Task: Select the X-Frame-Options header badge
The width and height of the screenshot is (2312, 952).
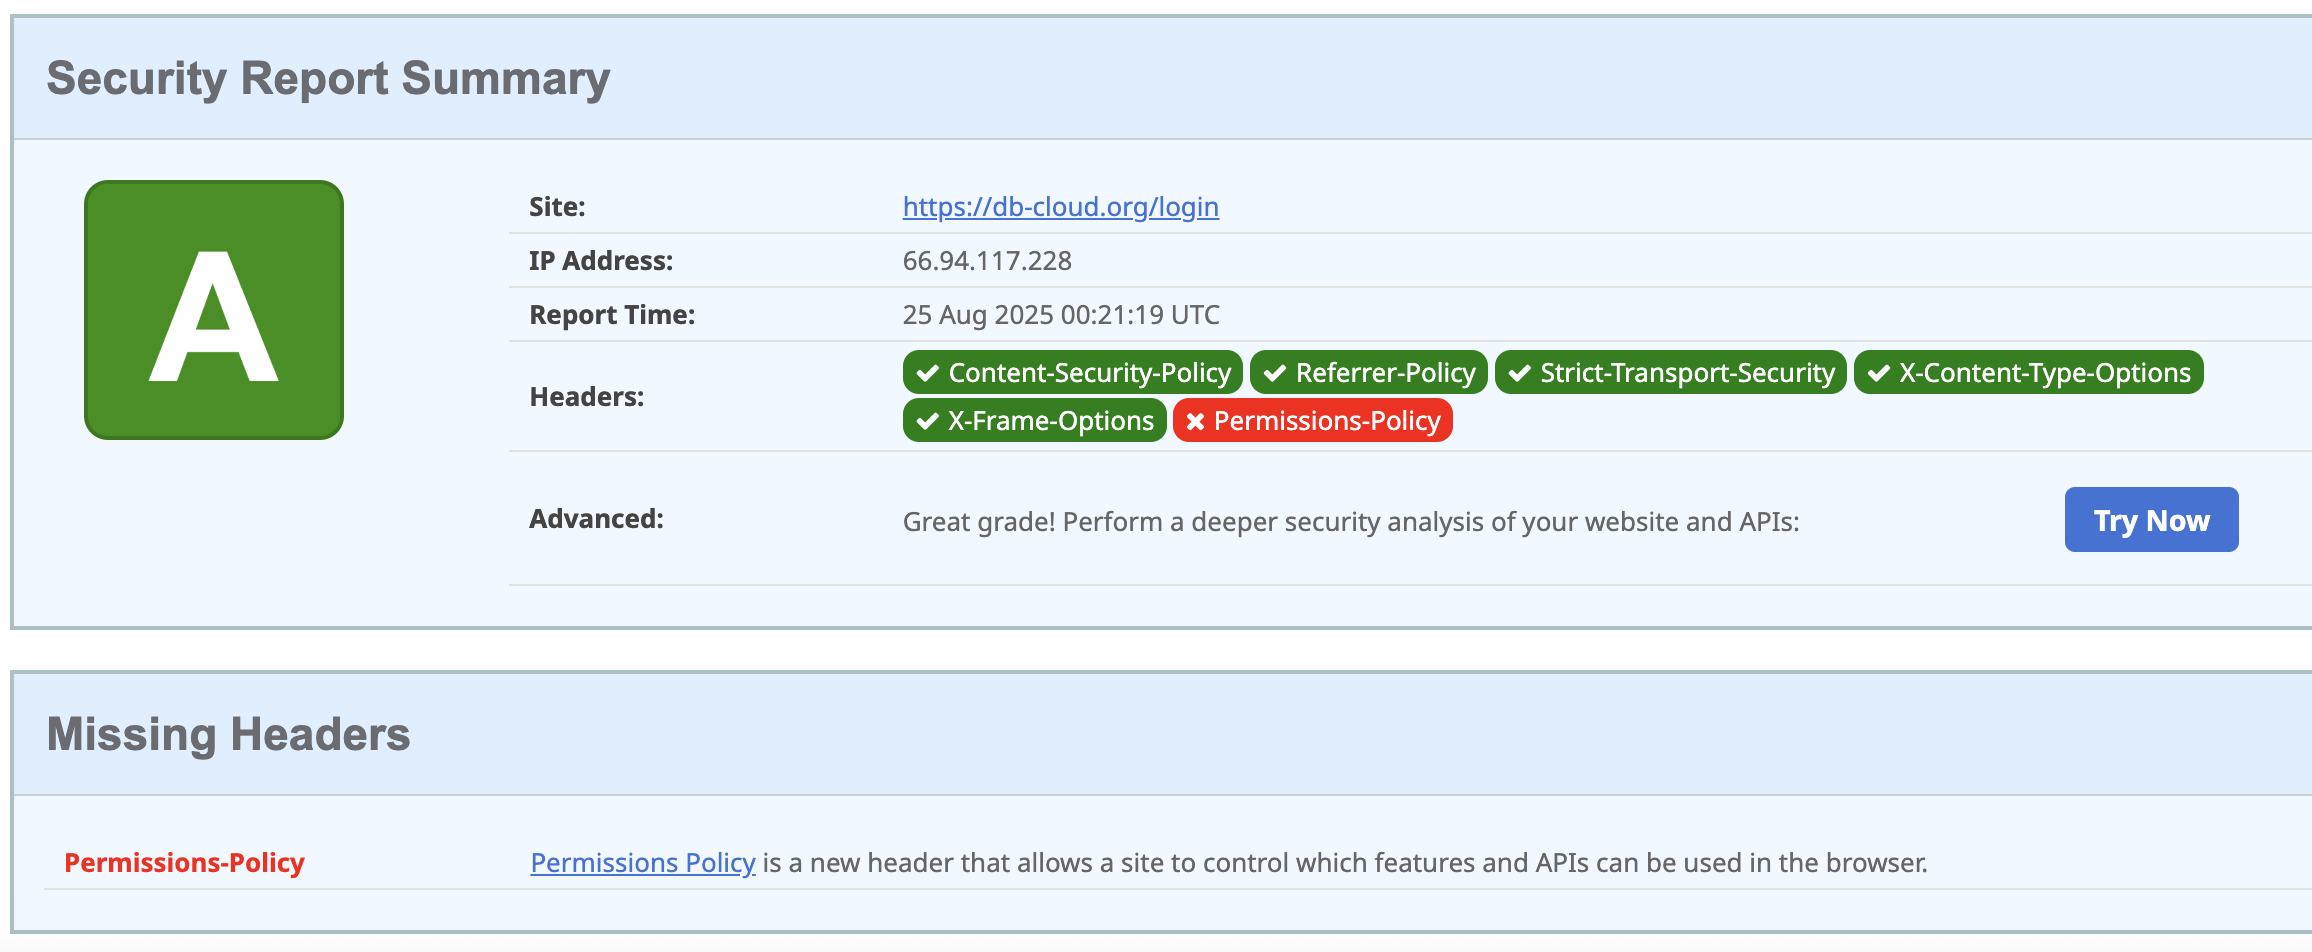Action: click(1034, 421)
